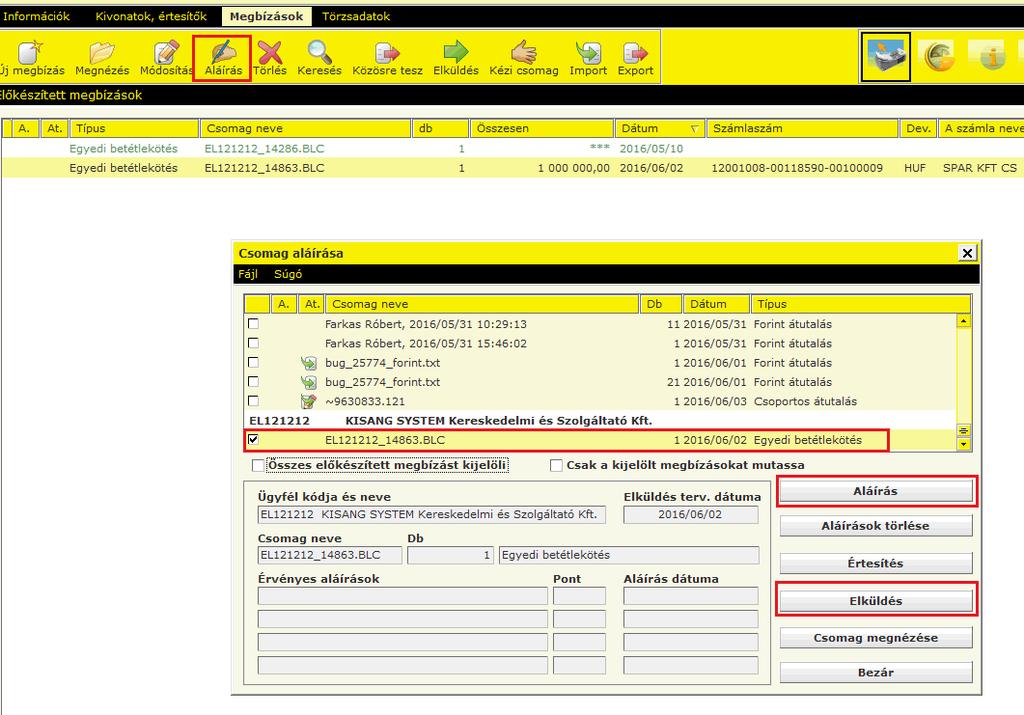Click the status icon on ~9630833.121 row
Screen dimensions: 1024x715
click(308, 401)
